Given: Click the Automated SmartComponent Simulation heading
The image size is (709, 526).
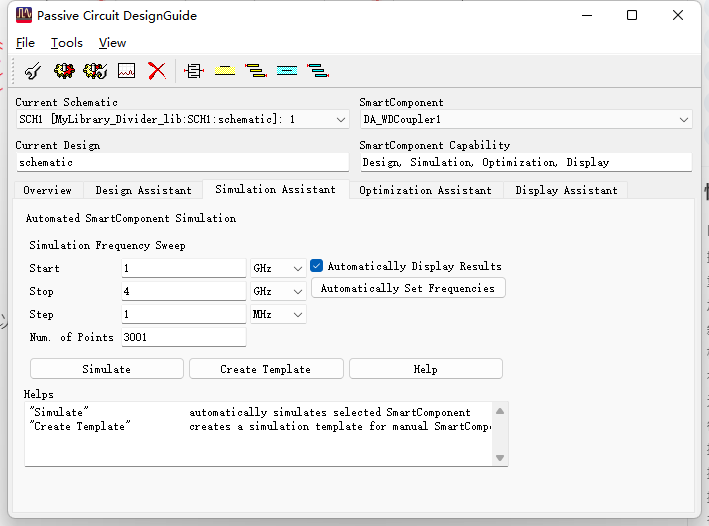Looking at the screenshot, I should pos(131,218).
